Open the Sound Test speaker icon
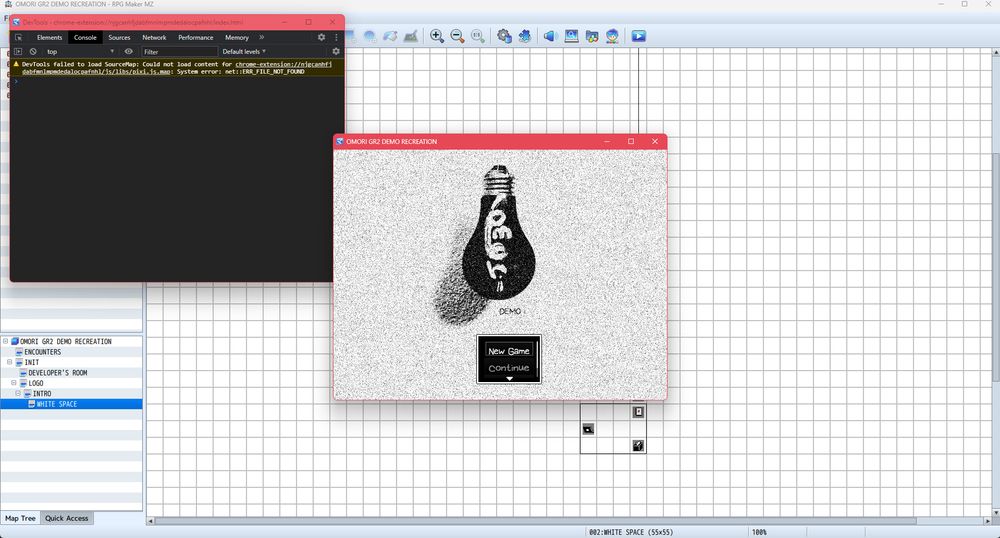 pos(550,36)
